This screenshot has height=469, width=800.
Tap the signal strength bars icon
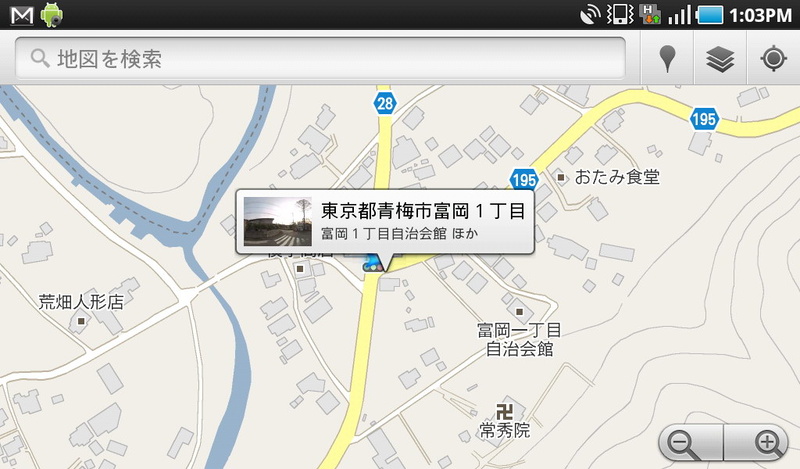tap(679, 15)
